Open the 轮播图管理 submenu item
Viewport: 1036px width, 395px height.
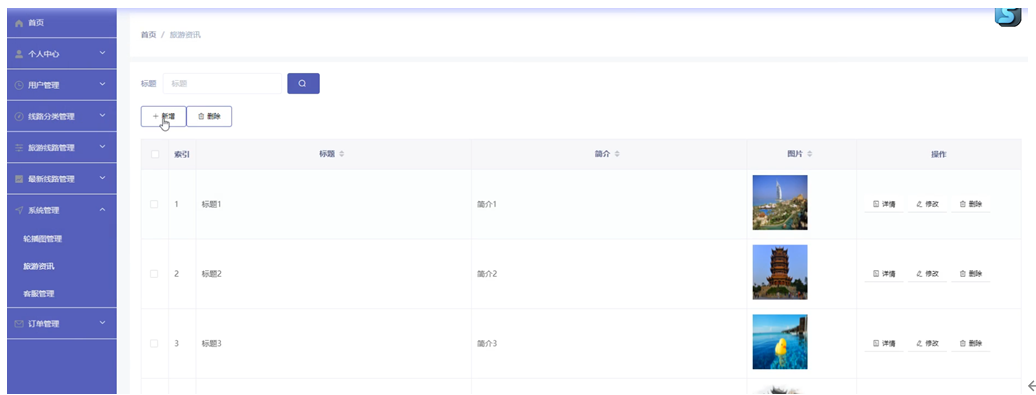61,238
